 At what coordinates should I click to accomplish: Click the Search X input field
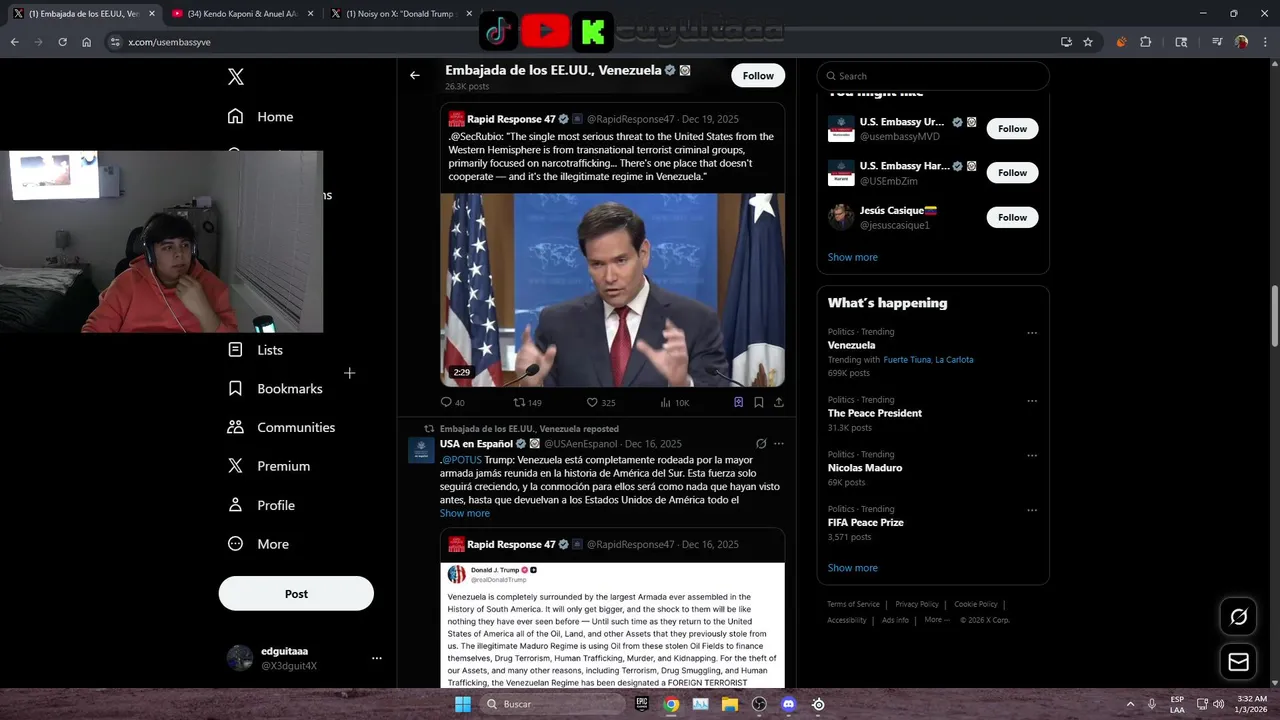(933, 76)
